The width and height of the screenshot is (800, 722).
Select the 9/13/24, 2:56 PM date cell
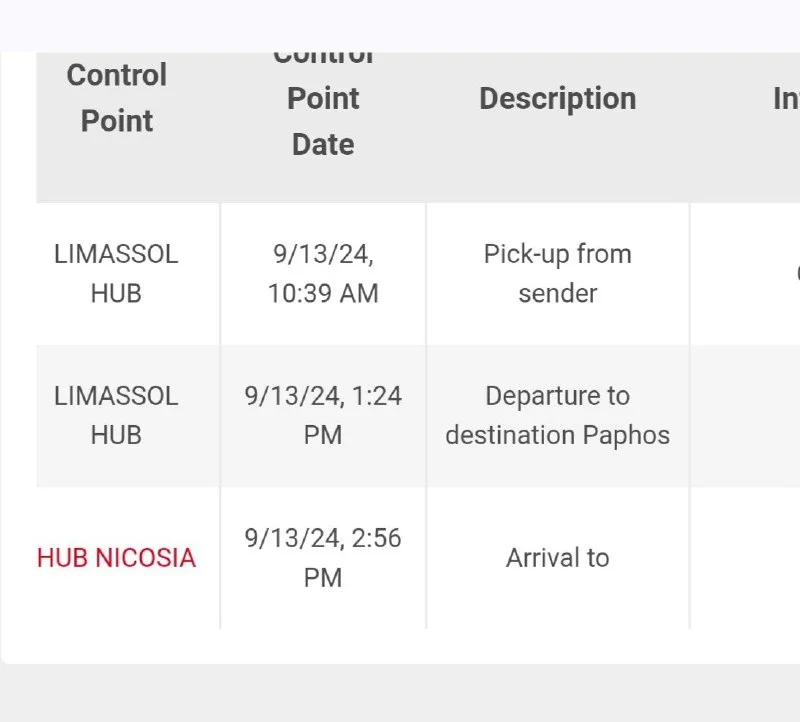click(323, 558)
